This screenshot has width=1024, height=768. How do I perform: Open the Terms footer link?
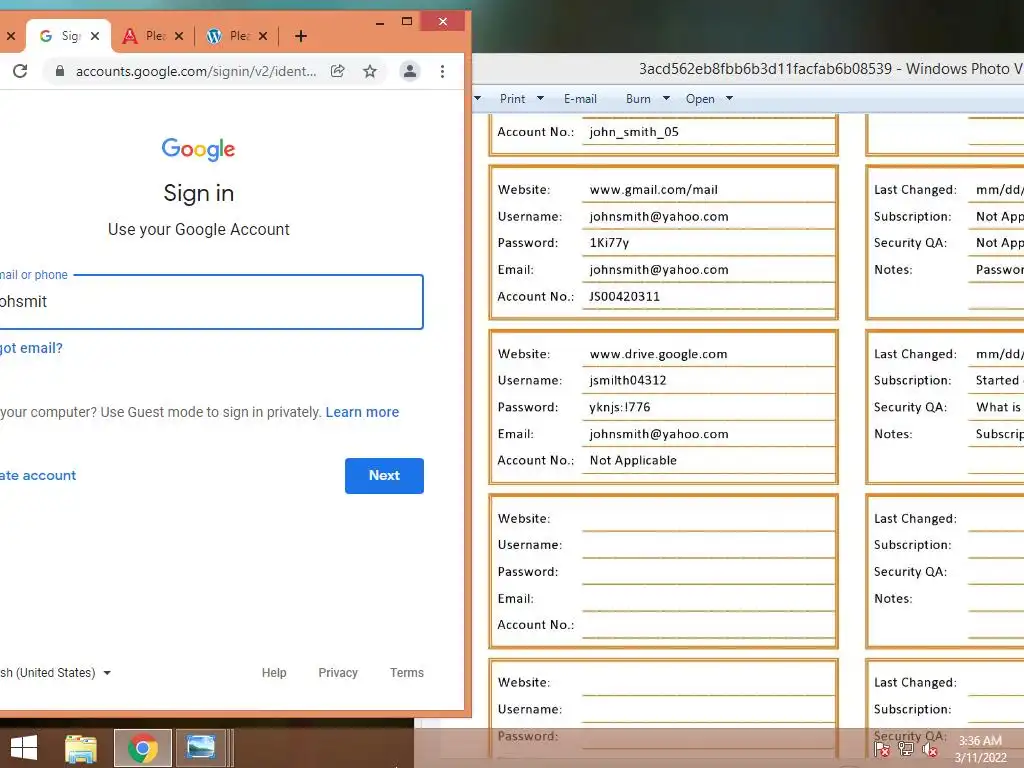click(407, 673)
